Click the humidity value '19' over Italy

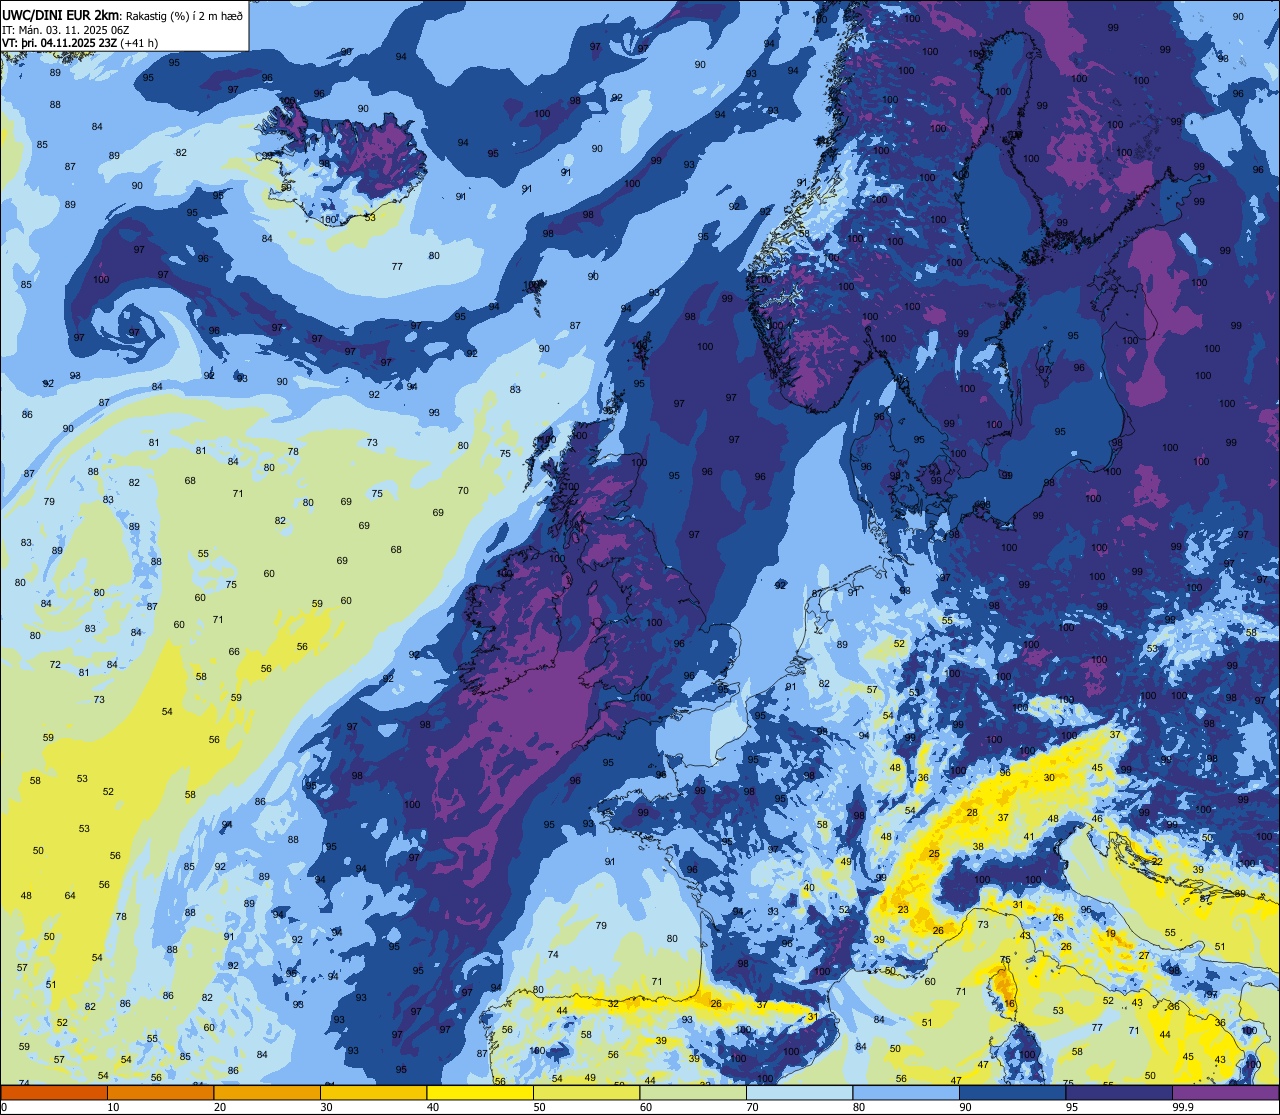pyautogui.click(x=1110, y=934)
